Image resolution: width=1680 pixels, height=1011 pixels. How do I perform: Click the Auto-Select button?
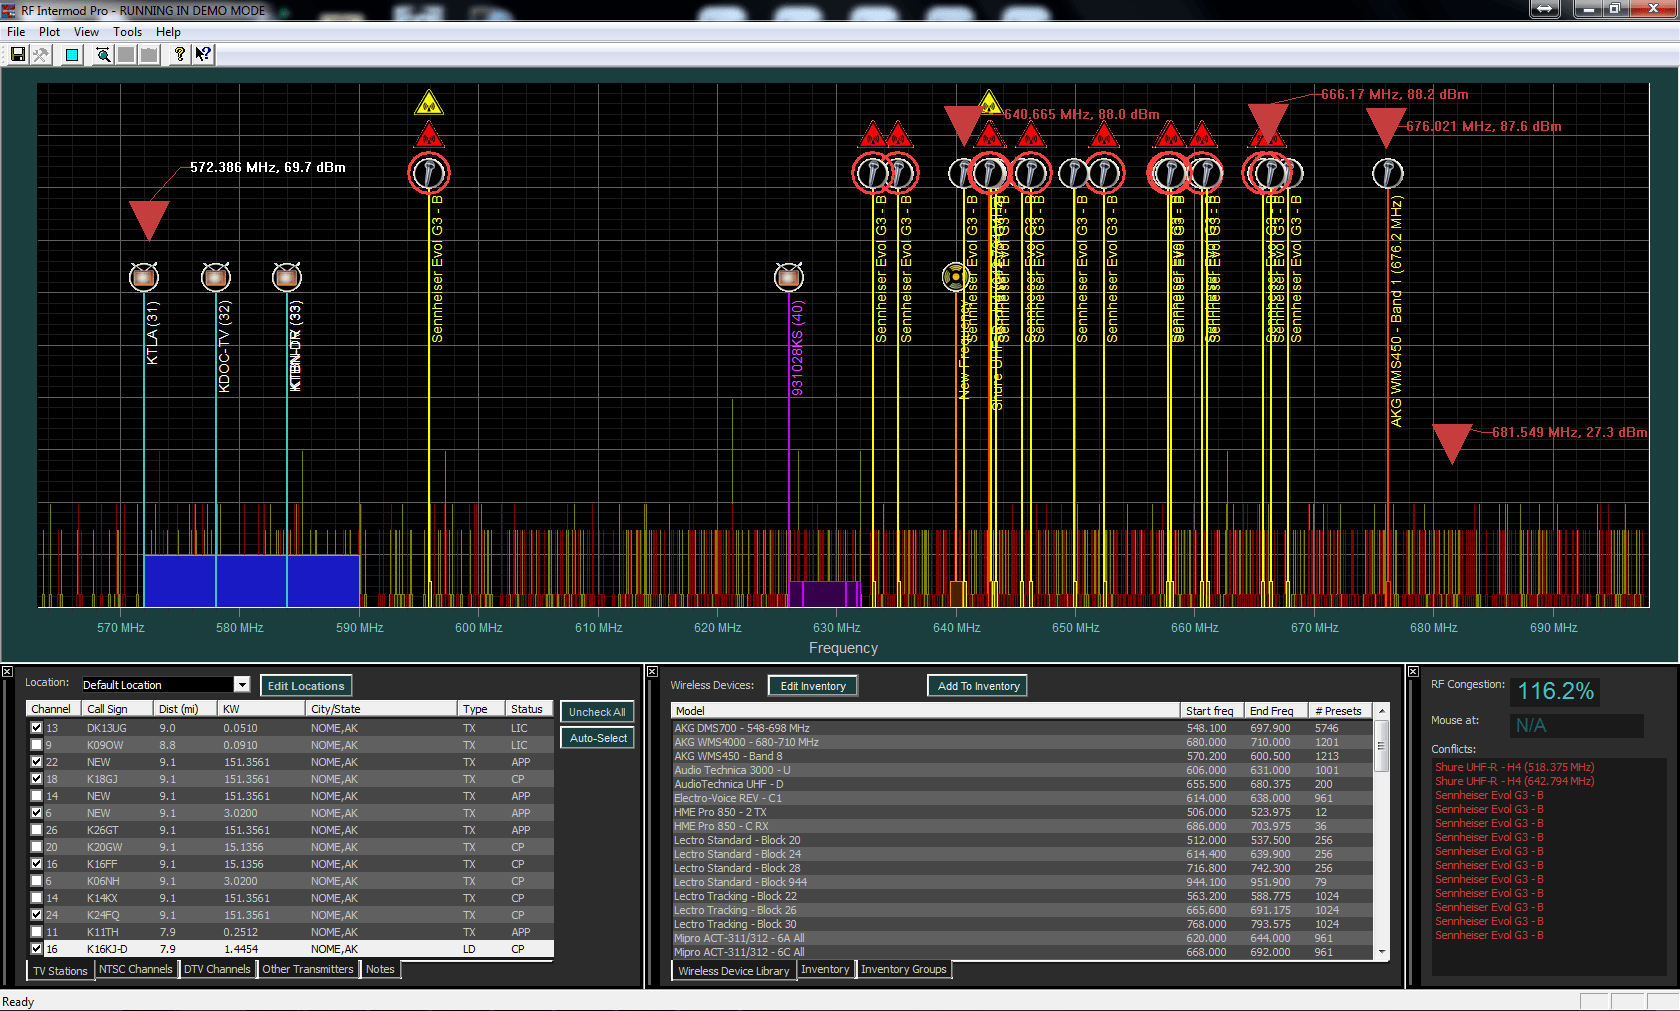(598, 738)
